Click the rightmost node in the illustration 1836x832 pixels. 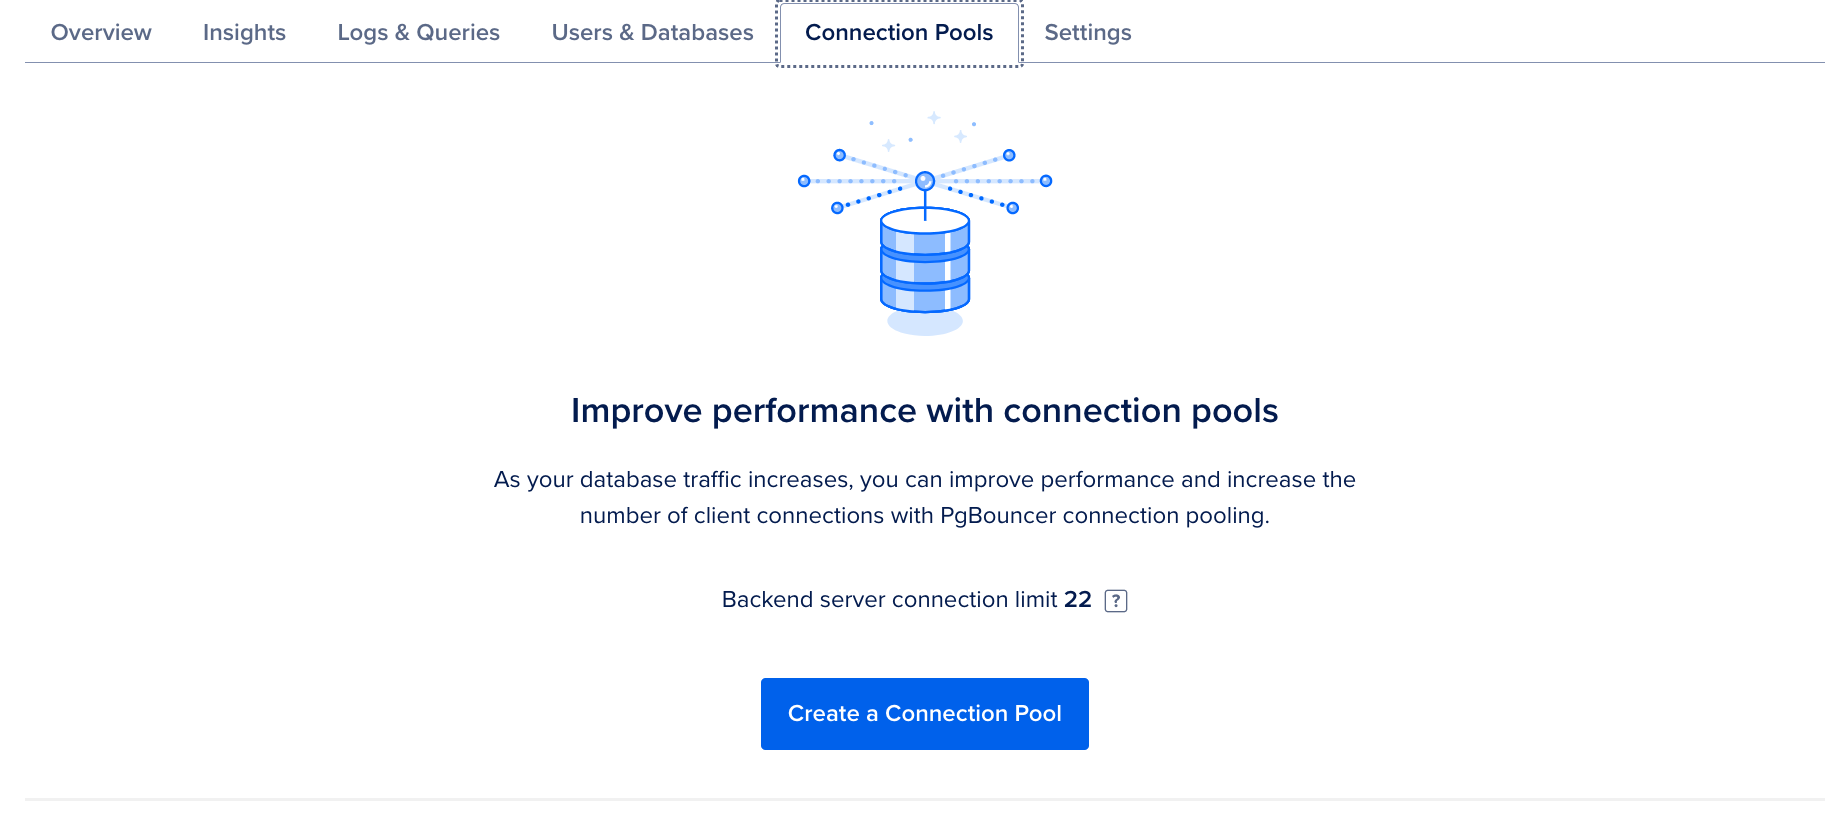point(1046,181)
